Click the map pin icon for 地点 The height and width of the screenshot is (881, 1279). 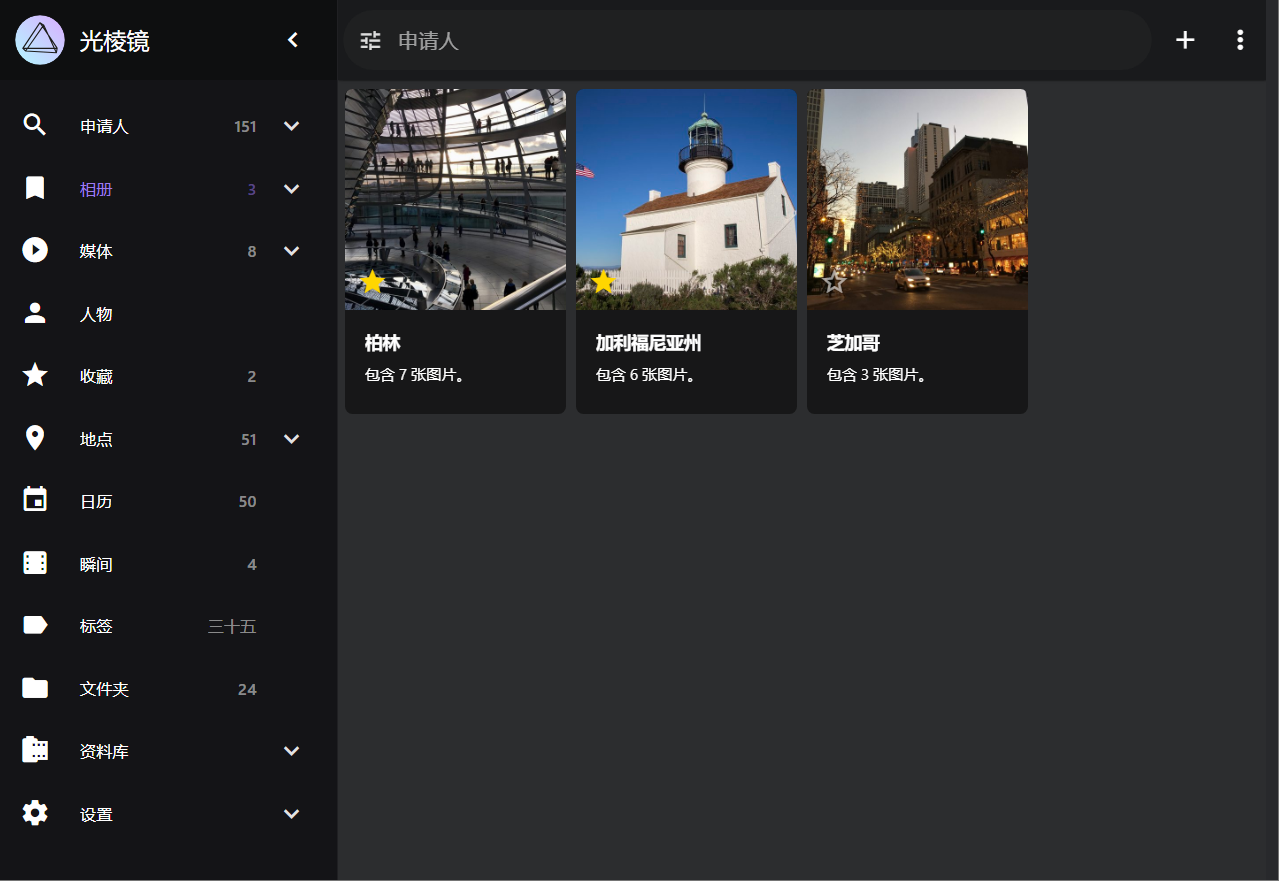35,439
